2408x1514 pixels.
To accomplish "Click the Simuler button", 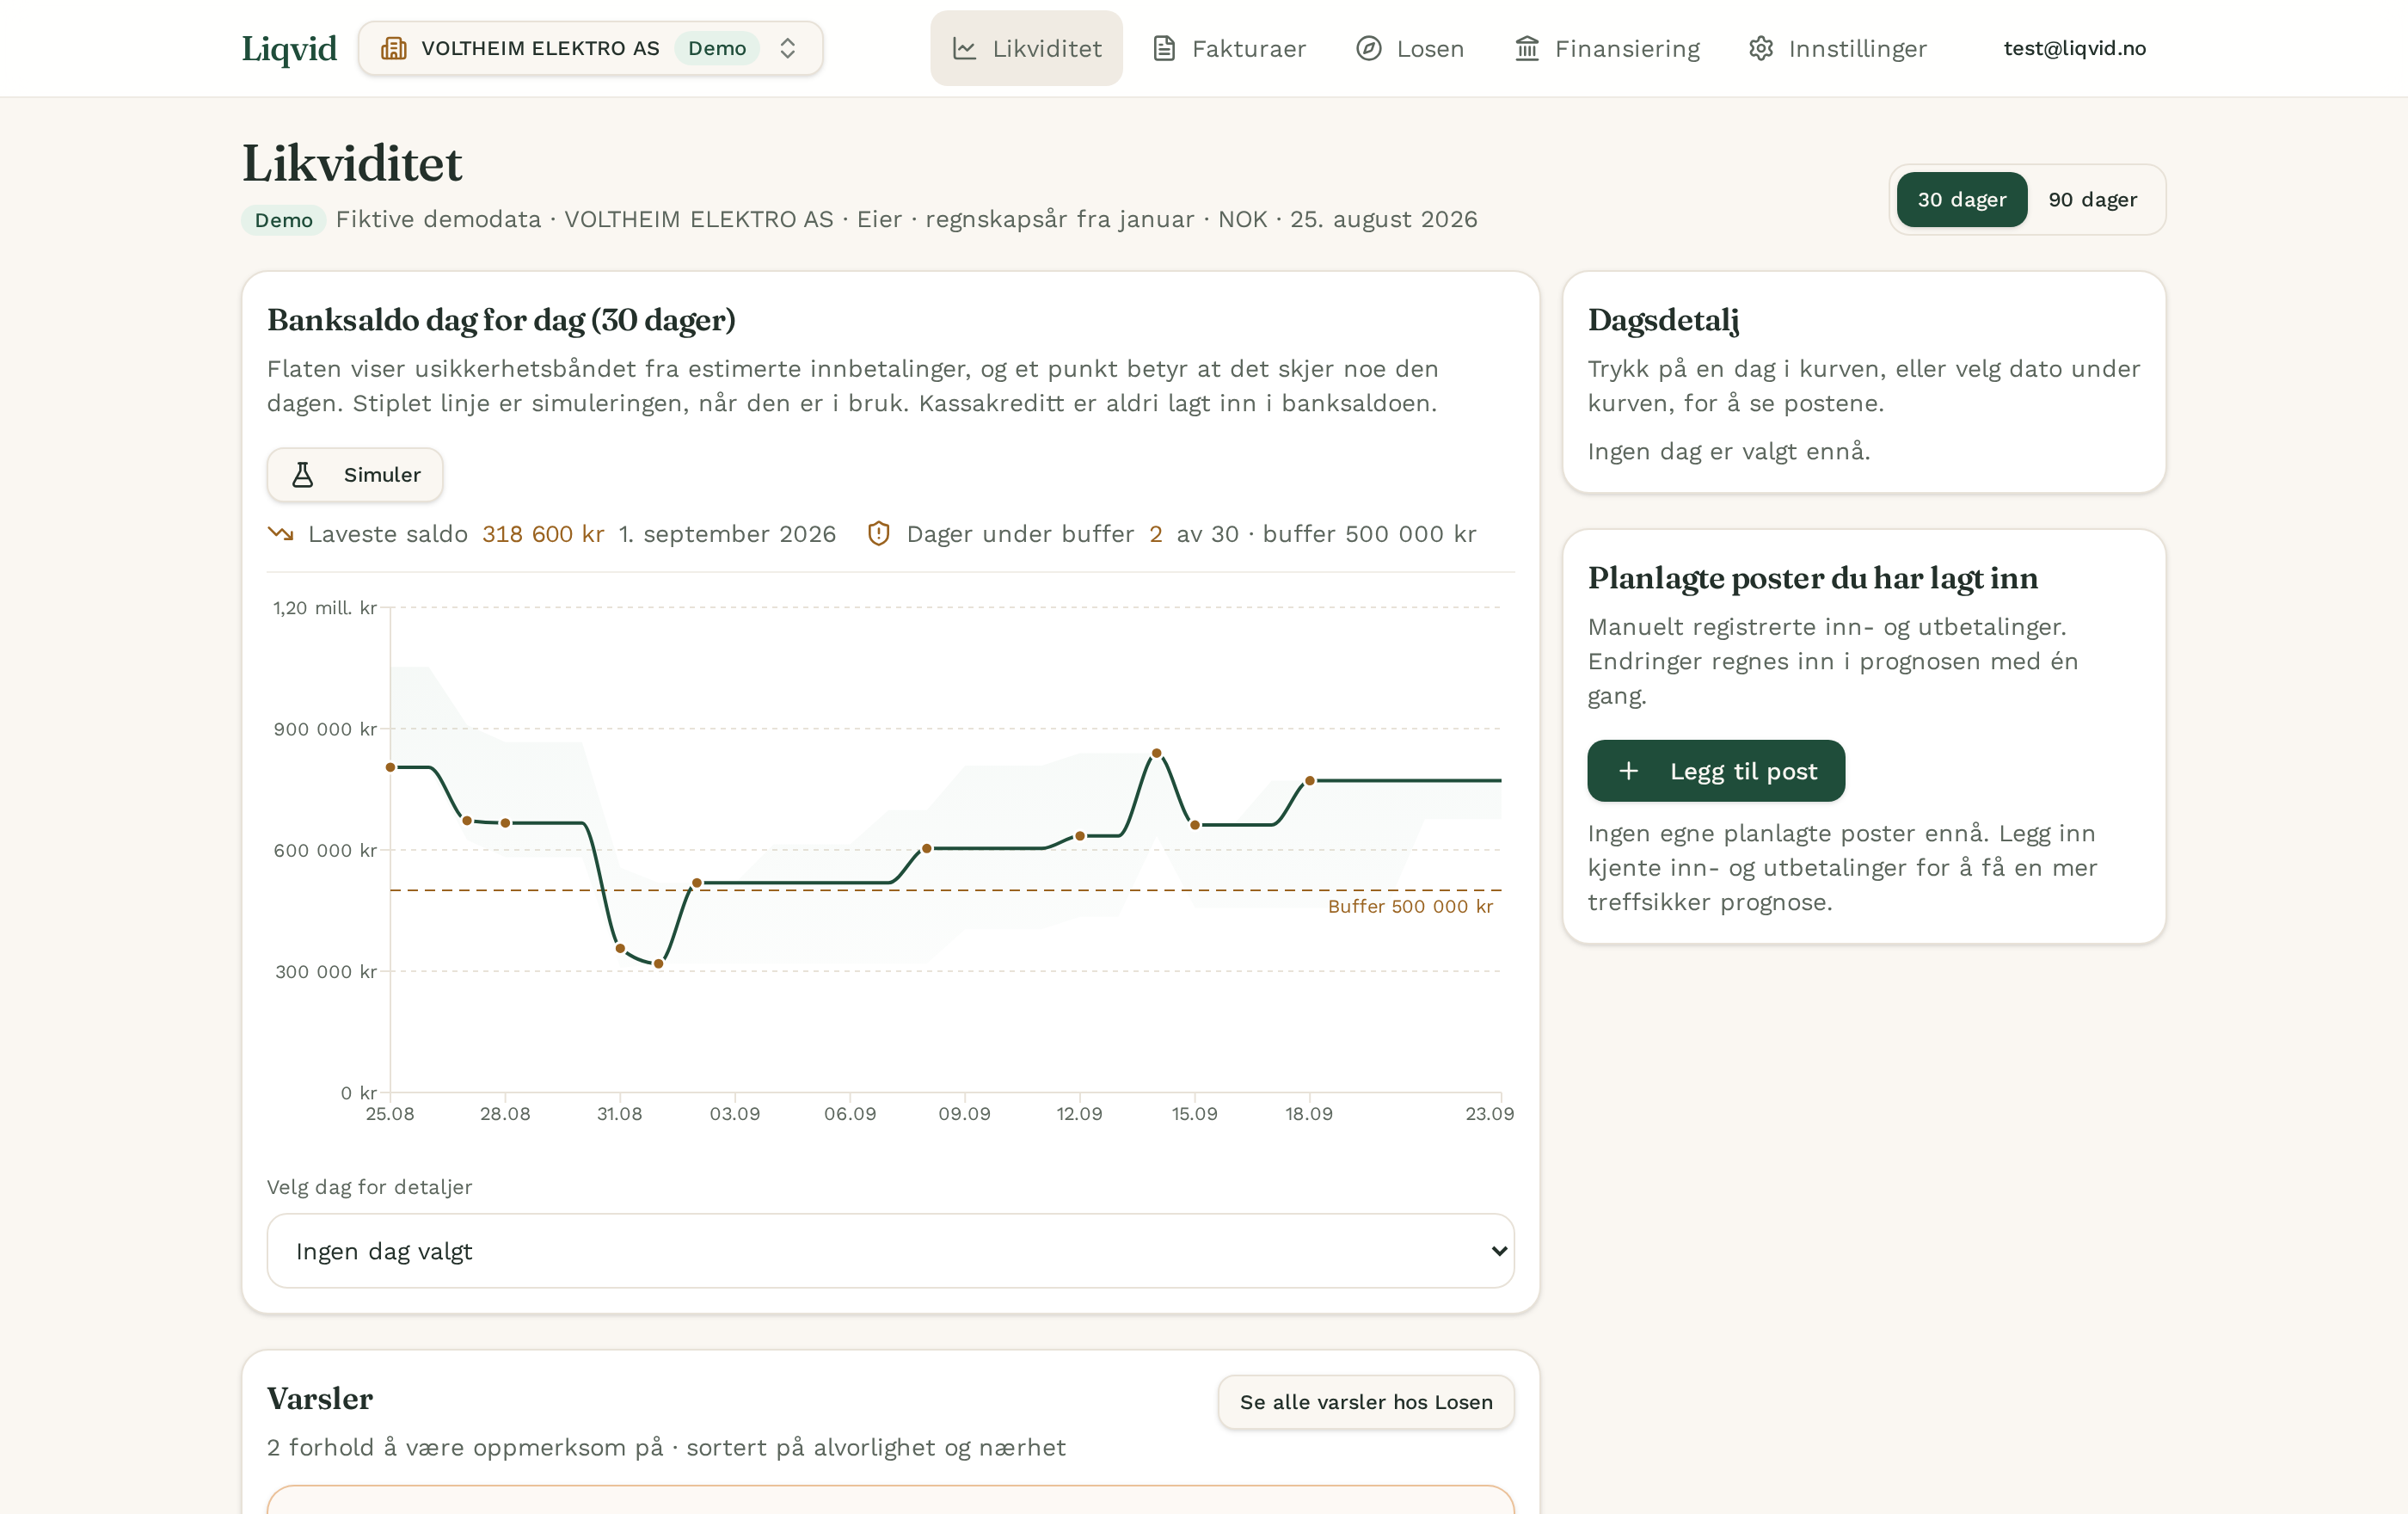I will tap(355, 474).
